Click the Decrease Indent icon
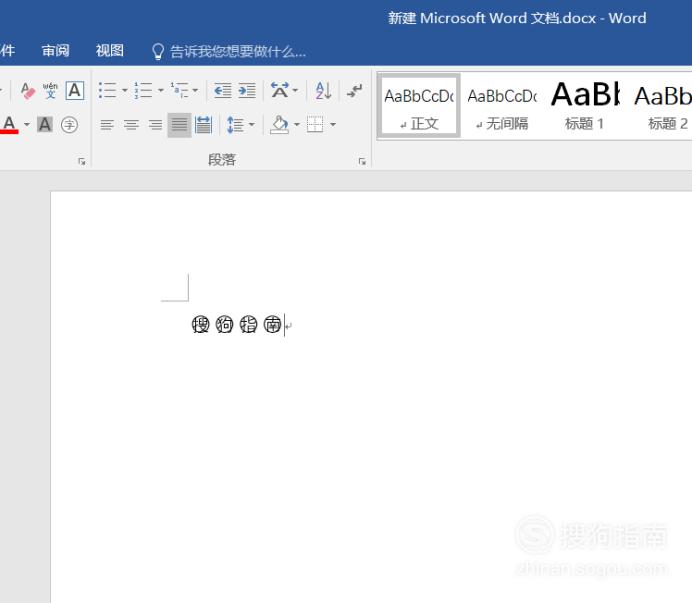The width and height of the screenshot is (692, 603). coord(222,91)
